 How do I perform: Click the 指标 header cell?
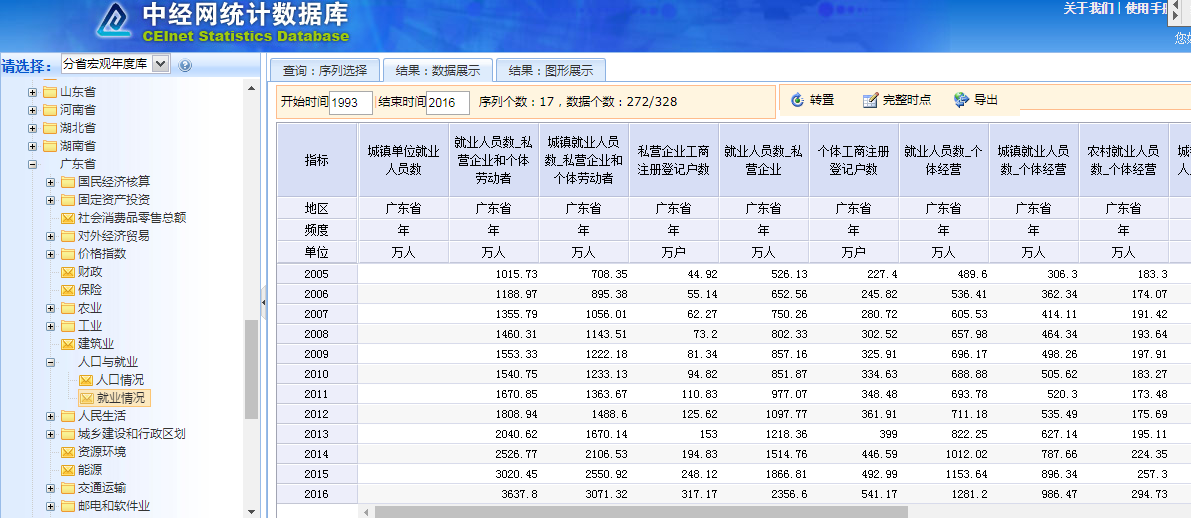click(317, 160)
